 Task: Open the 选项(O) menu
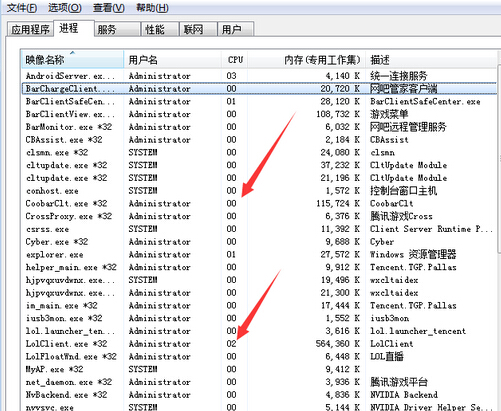pyautogui.click(x=65, y=7)
